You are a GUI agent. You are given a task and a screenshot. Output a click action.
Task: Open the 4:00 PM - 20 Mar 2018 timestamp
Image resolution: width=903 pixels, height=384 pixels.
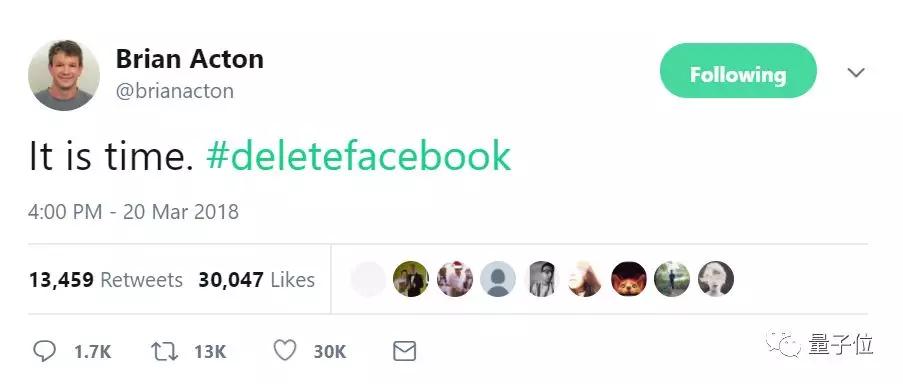pos(133,212)
